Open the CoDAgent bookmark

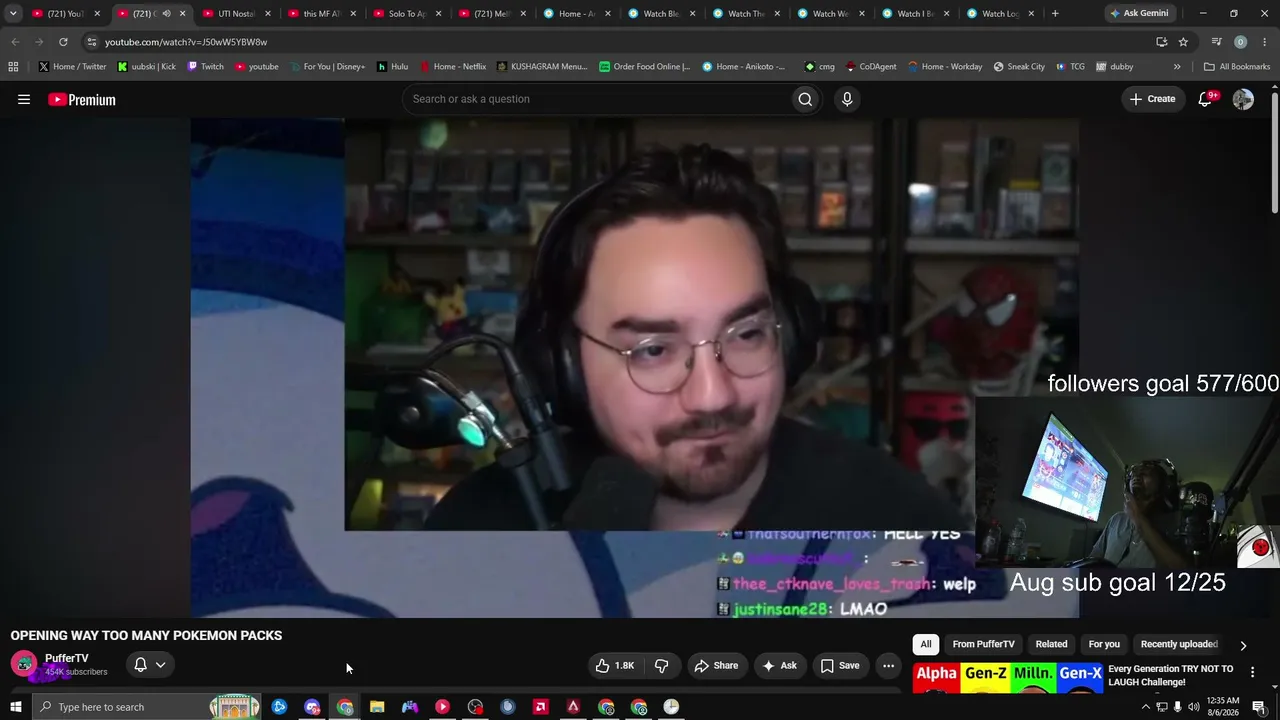(x=871, y=67)
